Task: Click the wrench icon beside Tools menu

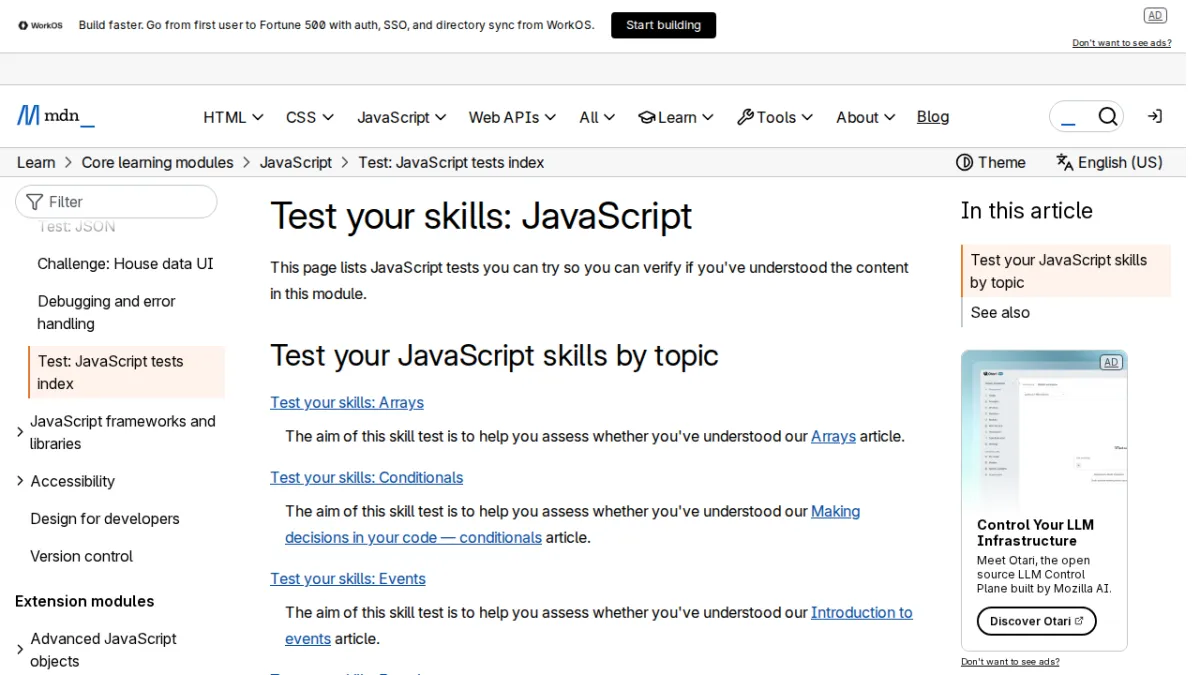Action: tap(745, 117)
